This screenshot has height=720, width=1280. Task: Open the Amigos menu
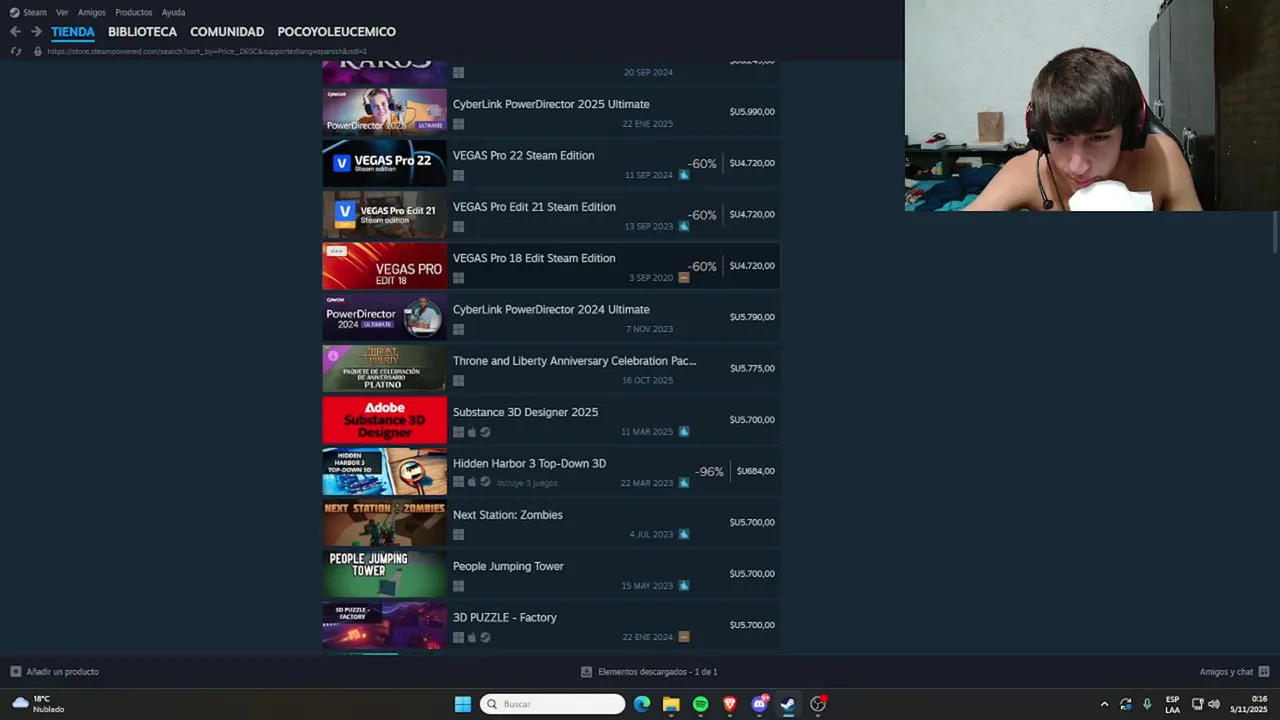pos(92,12)
